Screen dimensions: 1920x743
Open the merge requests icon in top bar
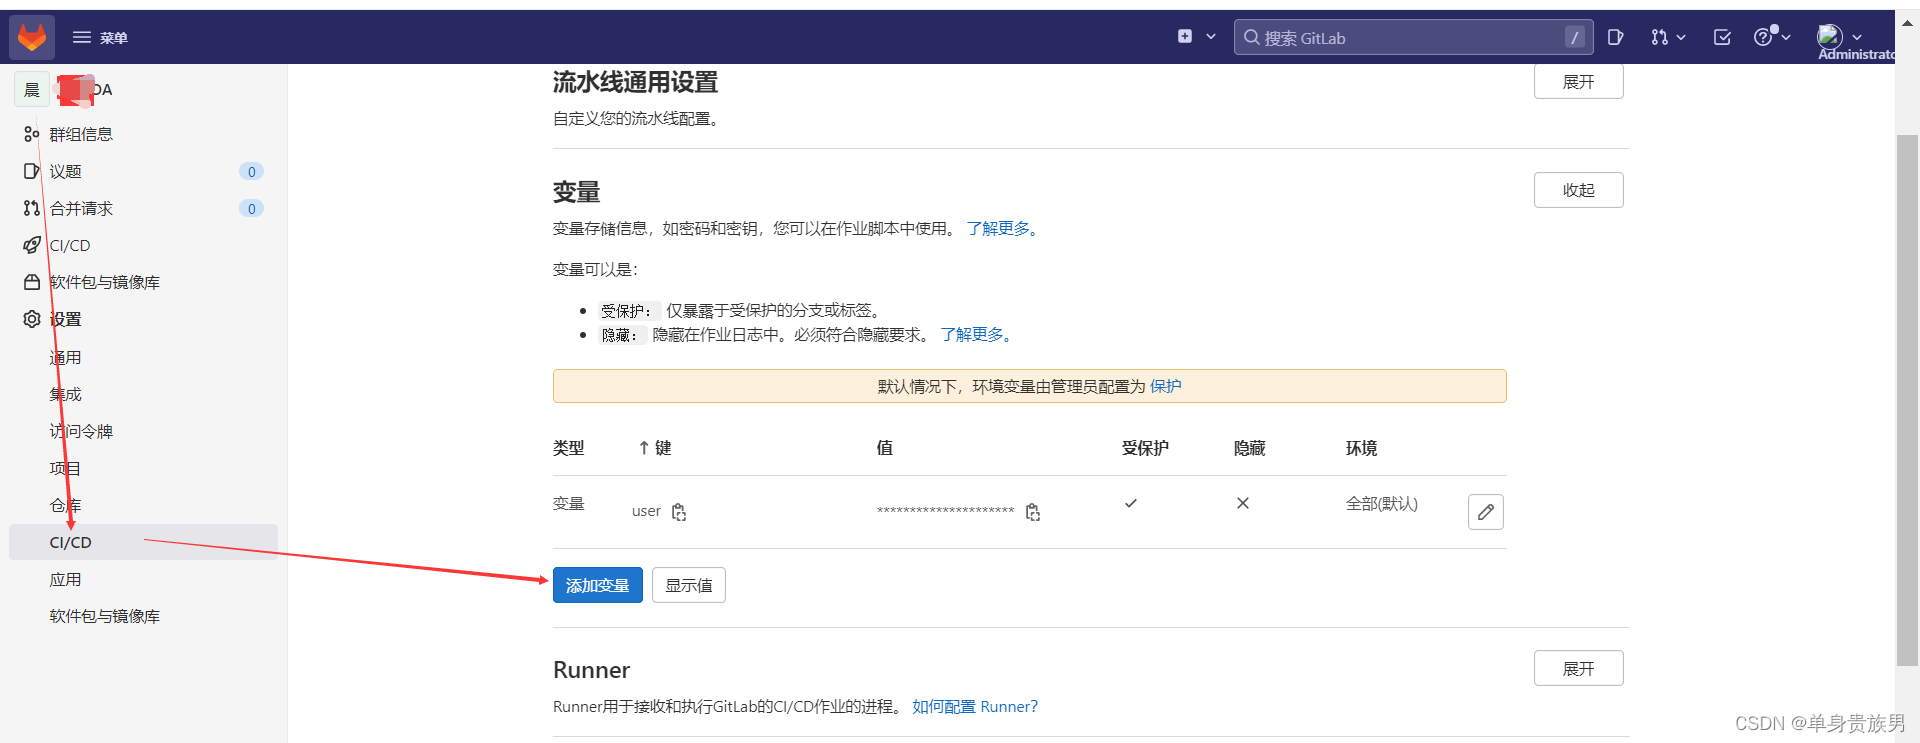[x=1659, y=37]
